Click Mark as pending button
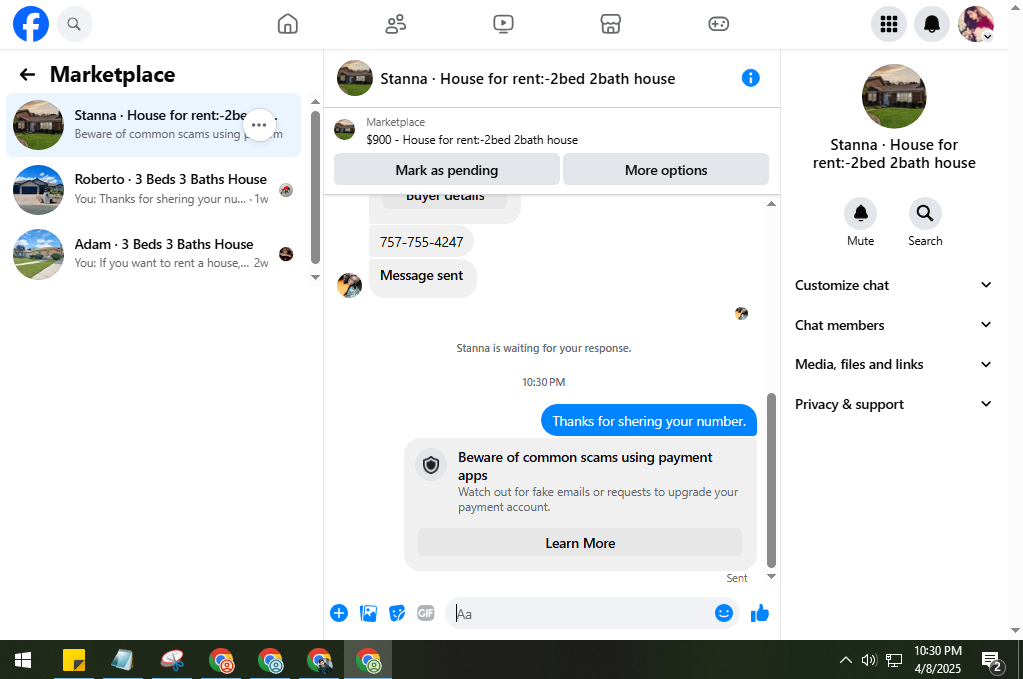1023x679 pixels. (x=446, y=170)
